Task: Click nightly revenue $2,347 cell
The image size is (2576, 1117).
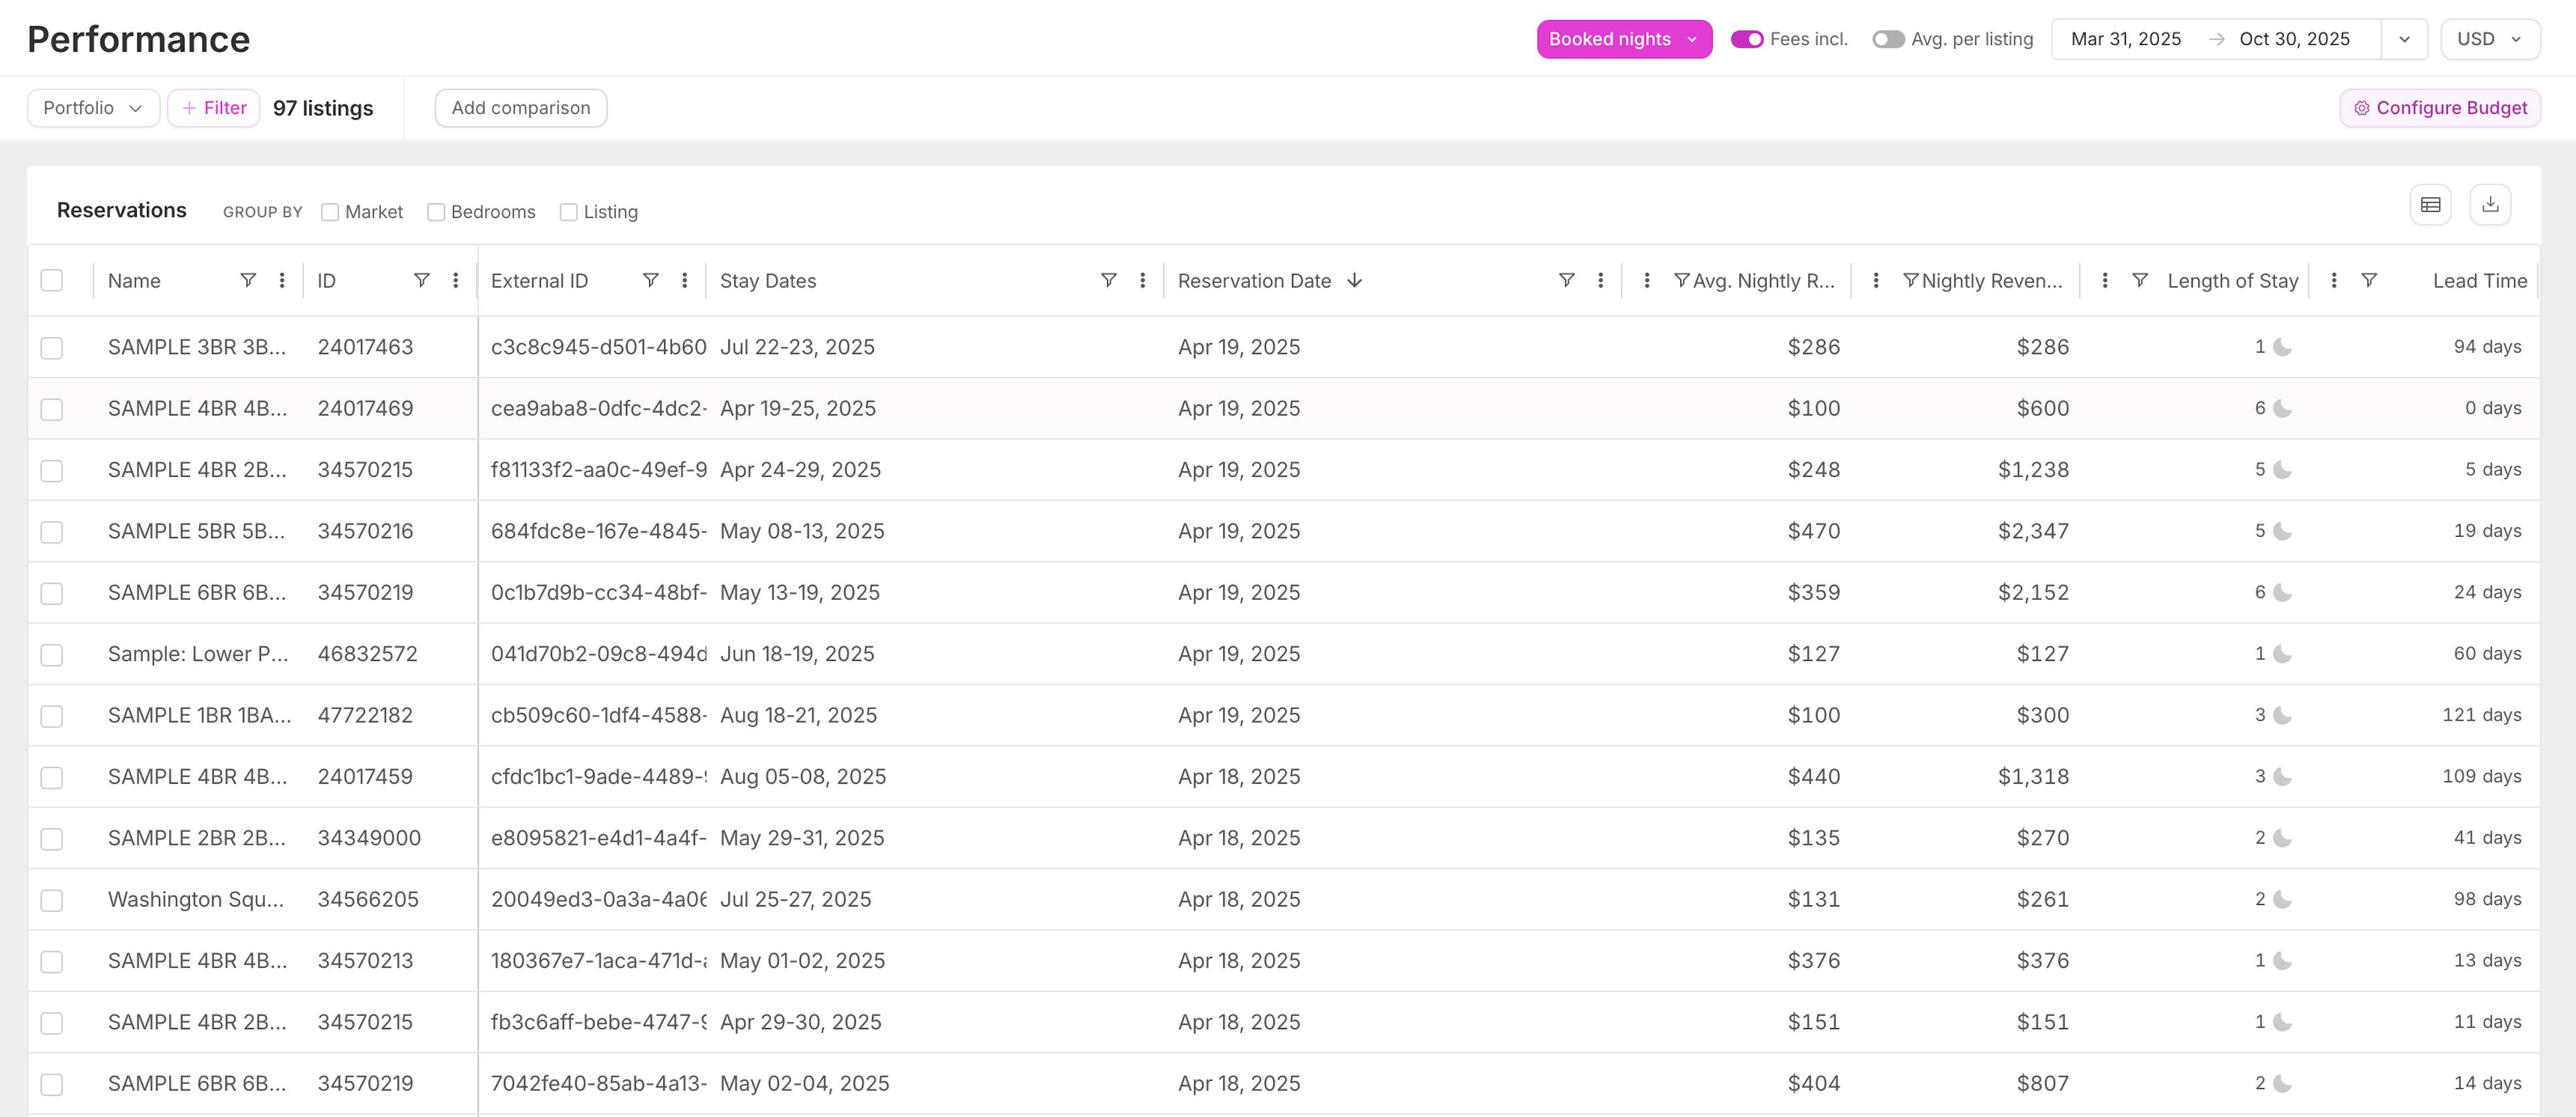Action: coord(2033,531)
